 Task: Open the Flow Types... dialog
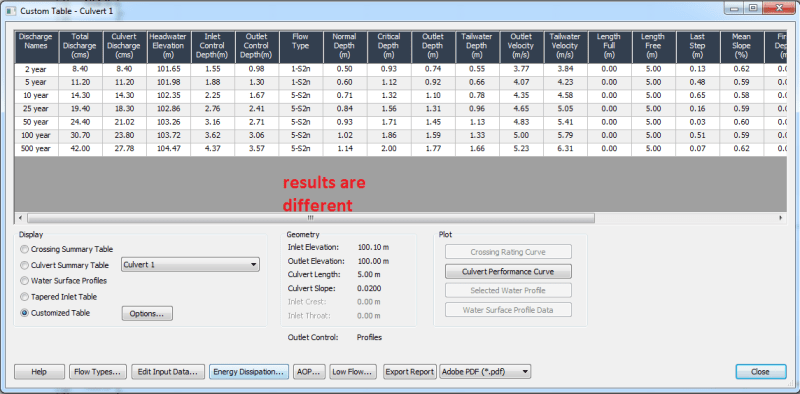(x=98, y=372)
